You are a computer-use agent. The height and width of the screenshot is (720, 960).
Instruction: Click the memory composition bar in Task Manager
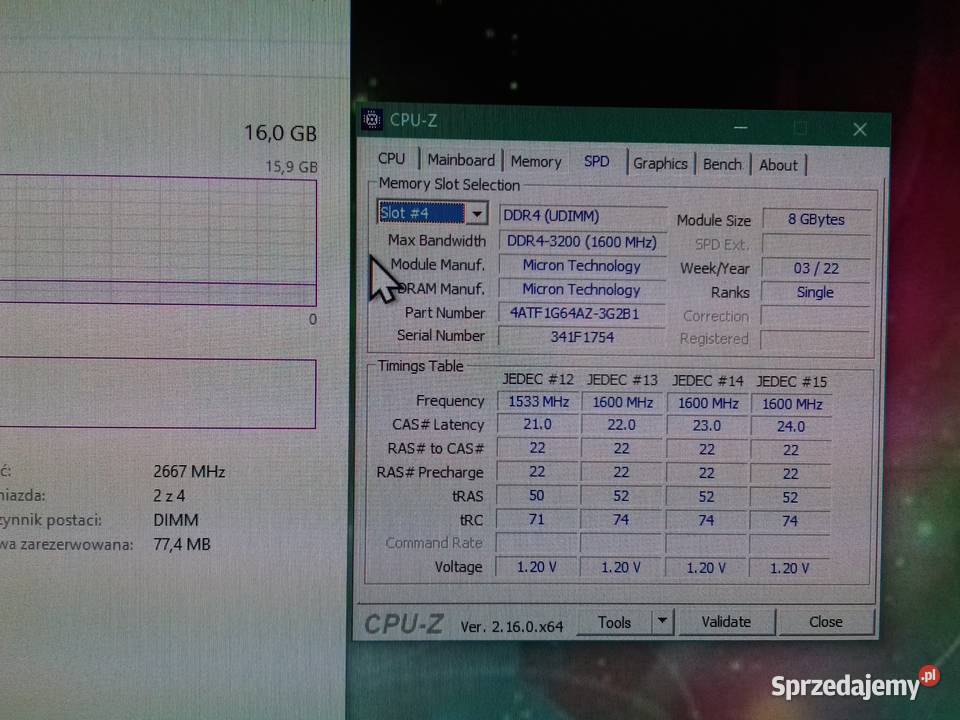click(x=158, y=393)
